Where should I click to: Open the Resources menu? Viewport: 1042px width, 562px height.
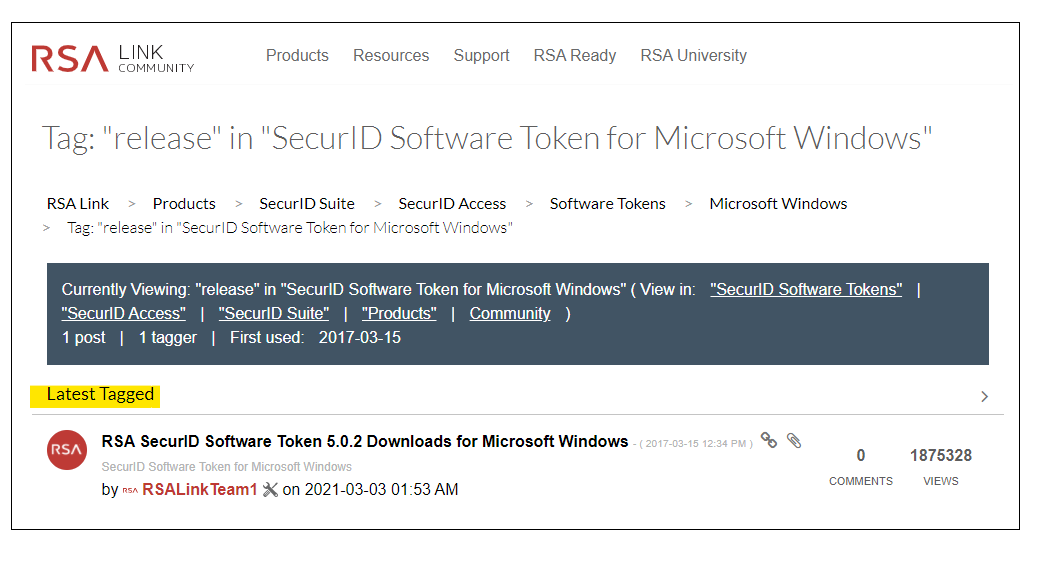tap(391, 55)
